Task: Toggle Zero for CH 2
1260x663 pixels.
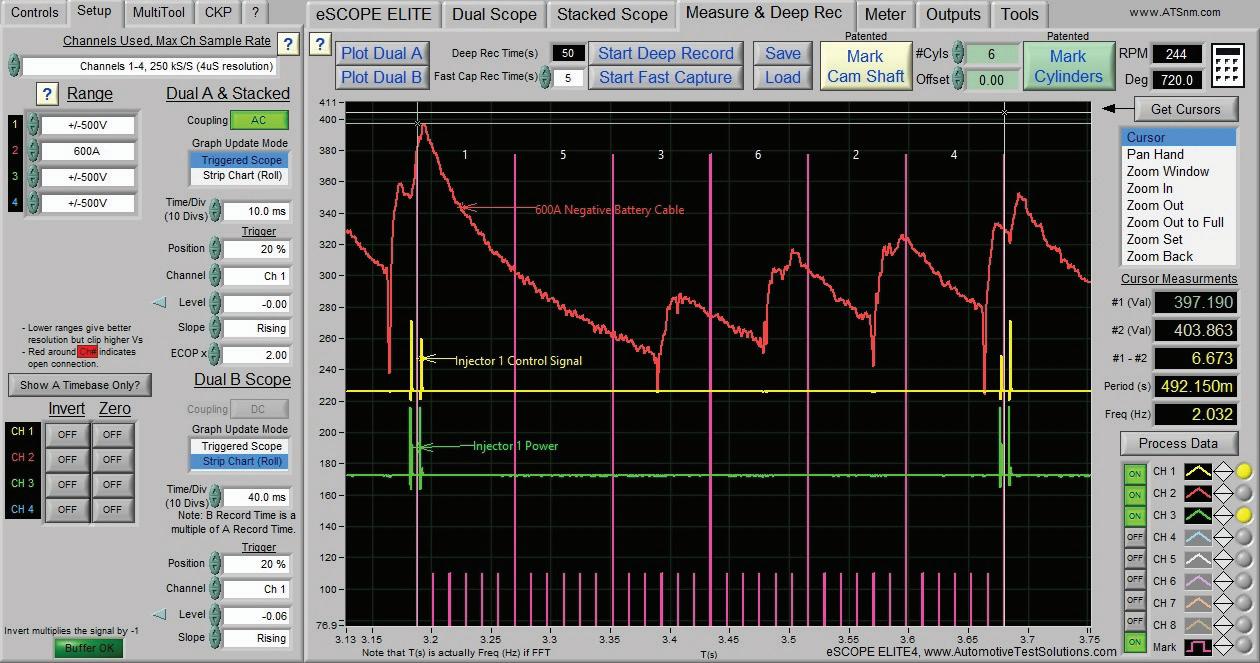Action: (x=112, y=459)
